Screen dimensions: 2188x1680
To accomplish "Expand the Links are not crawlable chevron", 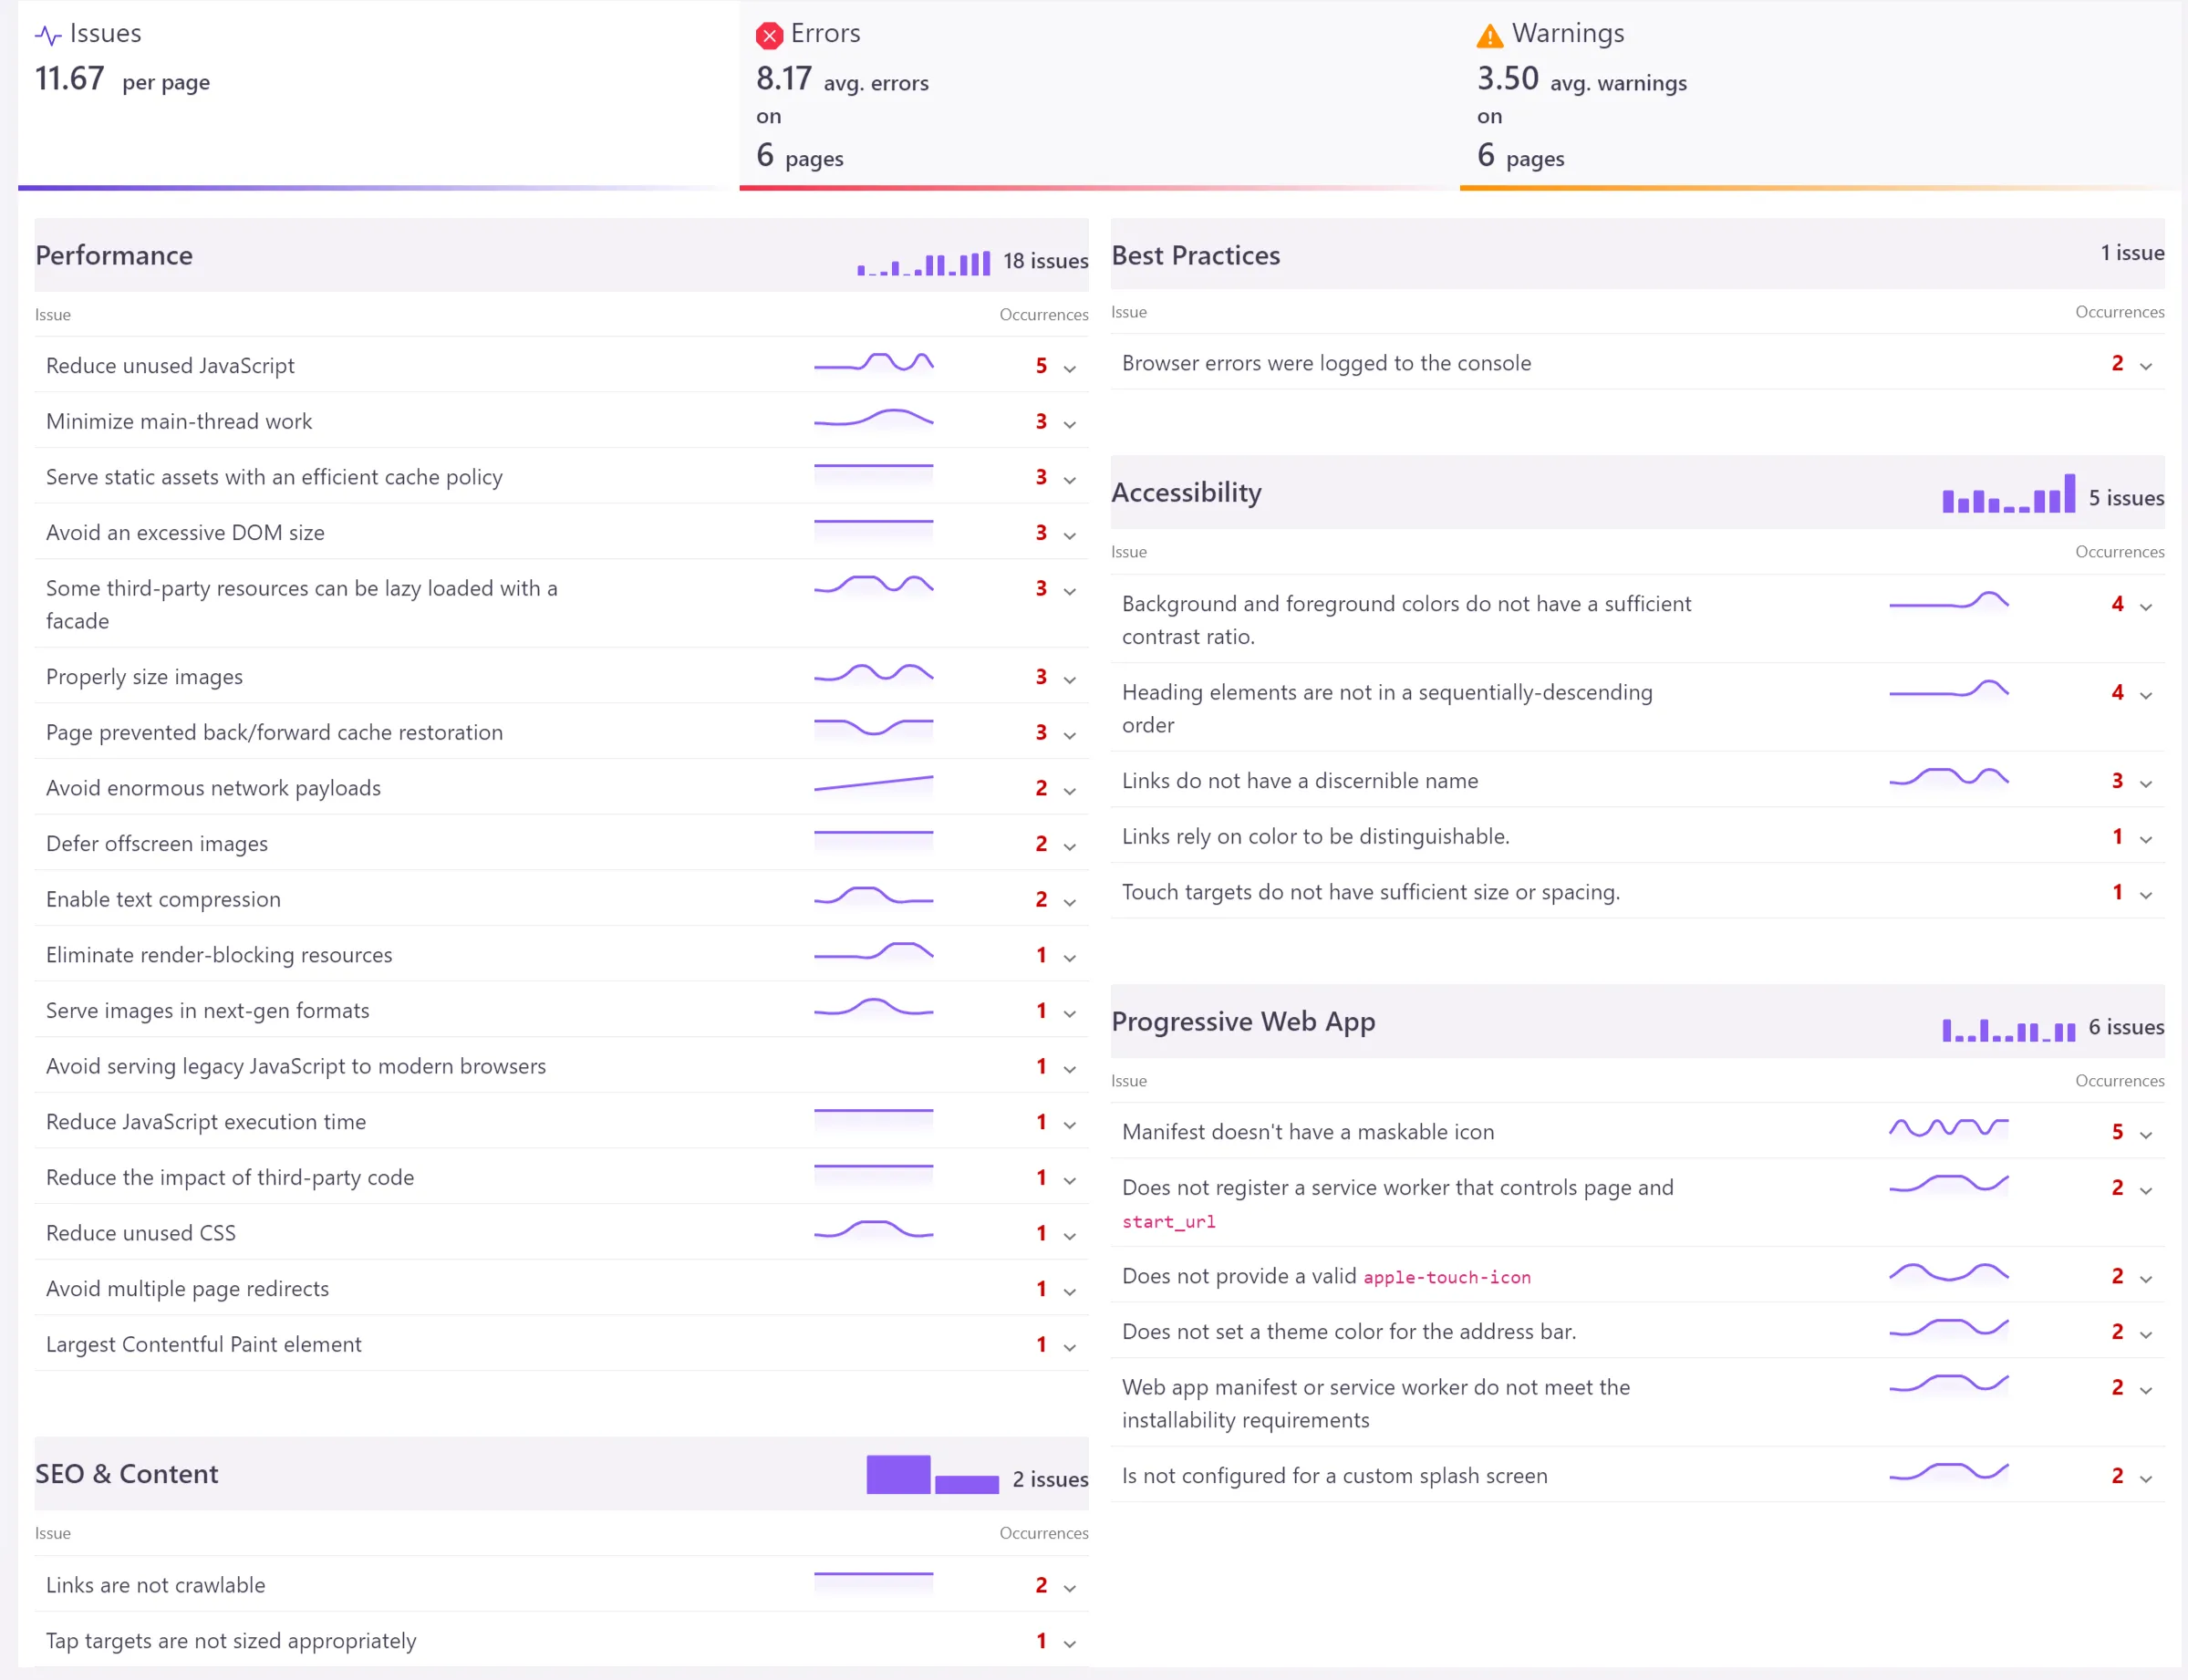I will [1069, 1588].
